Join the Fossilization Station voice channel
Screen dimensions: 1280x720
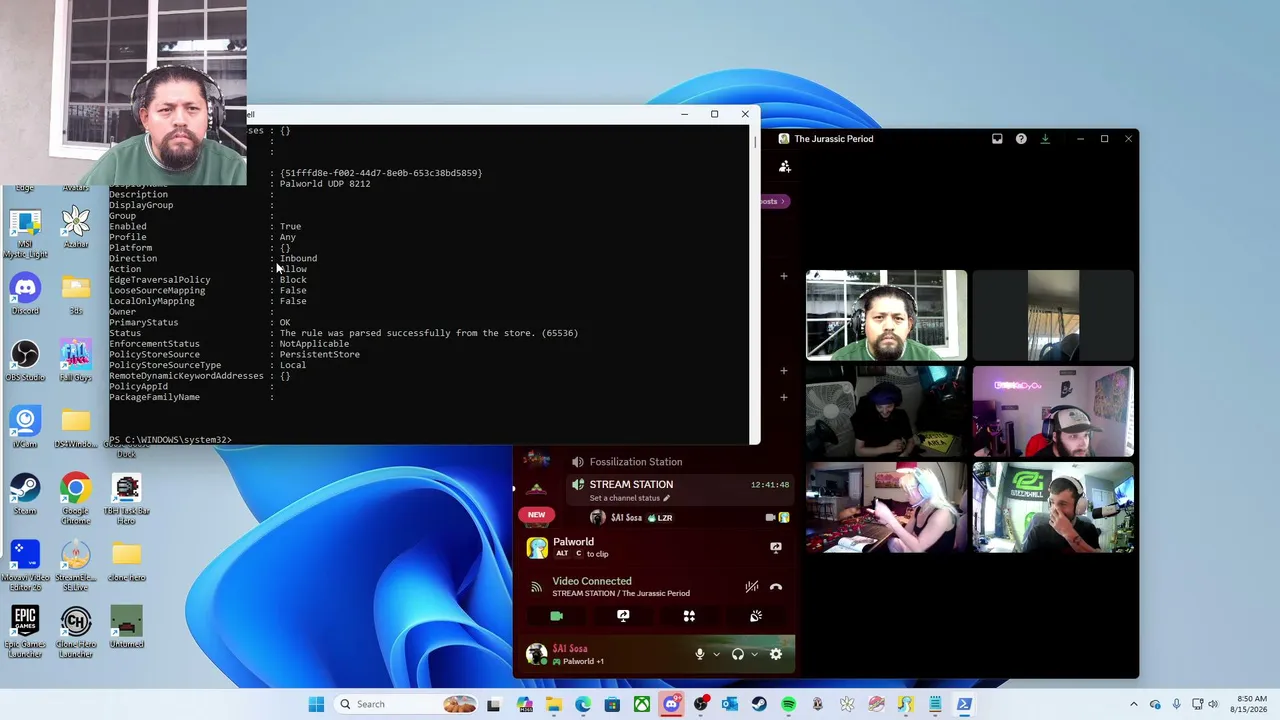tap(635, 462)
